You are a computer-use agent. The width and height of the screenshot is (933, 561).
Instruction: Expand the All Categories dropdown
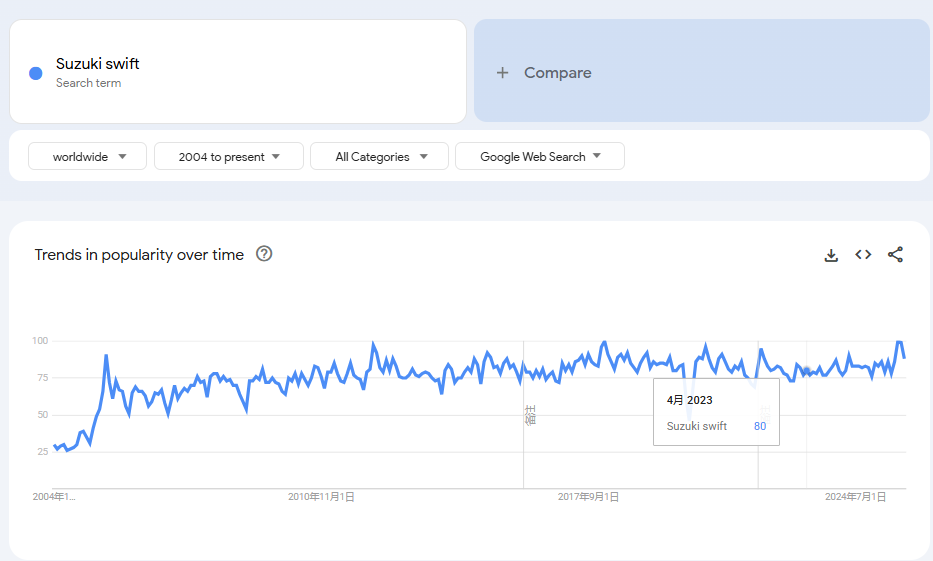[380, 156]
